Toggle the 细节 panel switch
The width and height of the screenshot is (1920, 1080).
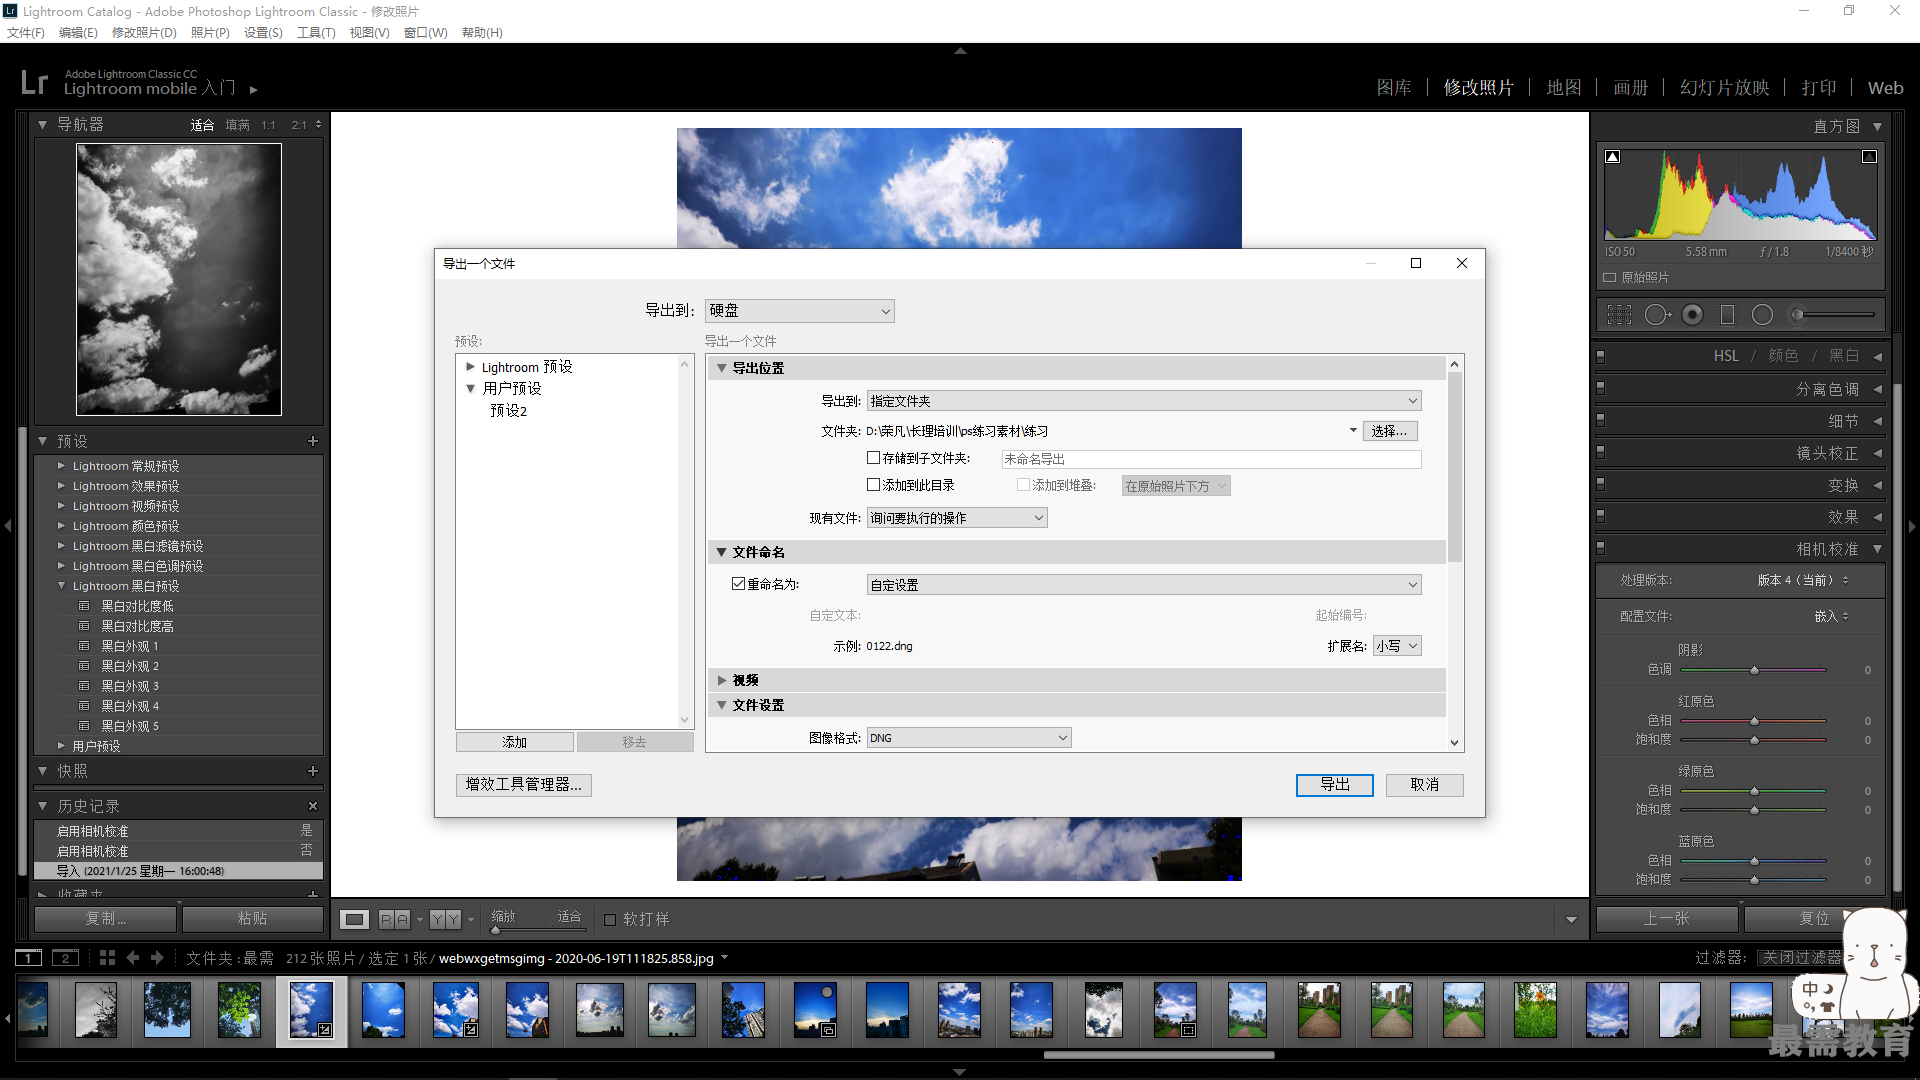(x=1600, y=420)
